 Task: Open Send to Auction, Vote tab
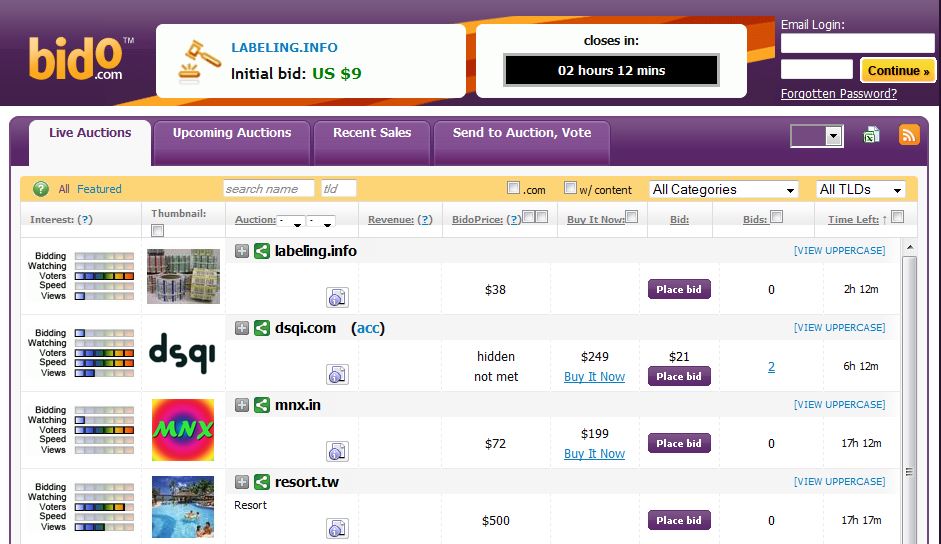[x=522, y=142]
